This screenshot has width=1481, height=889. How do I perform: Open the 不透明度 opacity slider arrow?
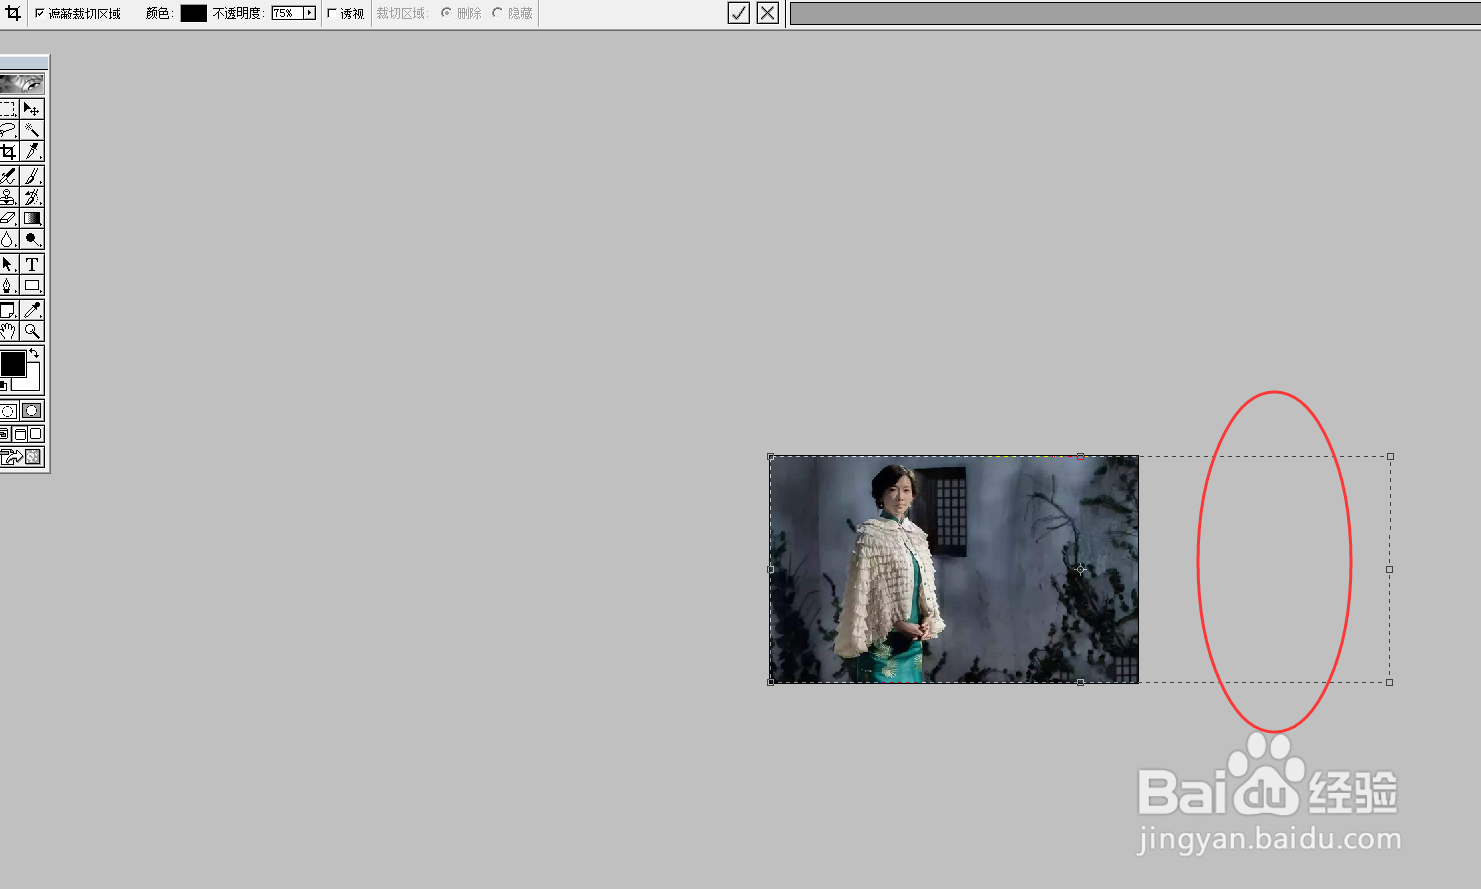[x=309, y=13]
